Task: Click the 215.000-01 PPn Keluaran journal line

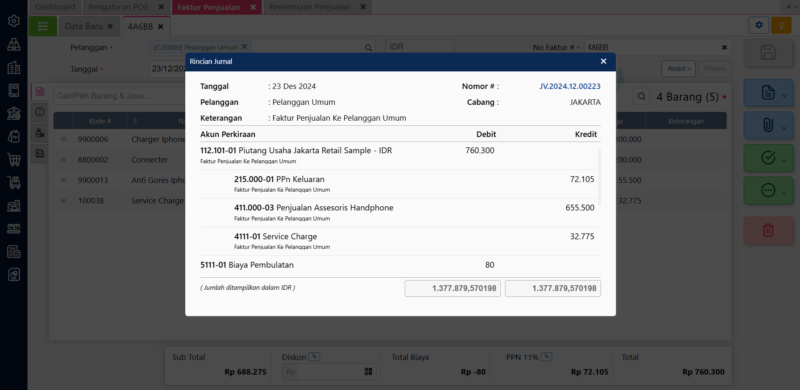Action: (398, 184)
